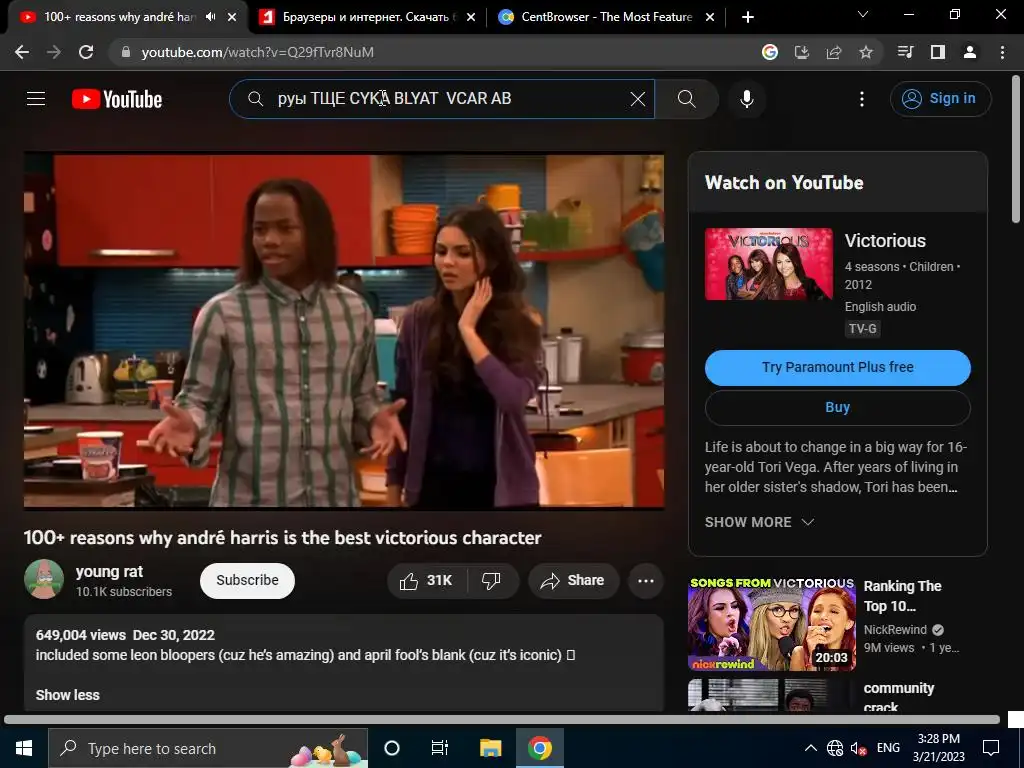Image resolution: width=1024 pixels, height=768 pixels.
Task: Open the muted volume tray icon
Action: coord(858,748)
